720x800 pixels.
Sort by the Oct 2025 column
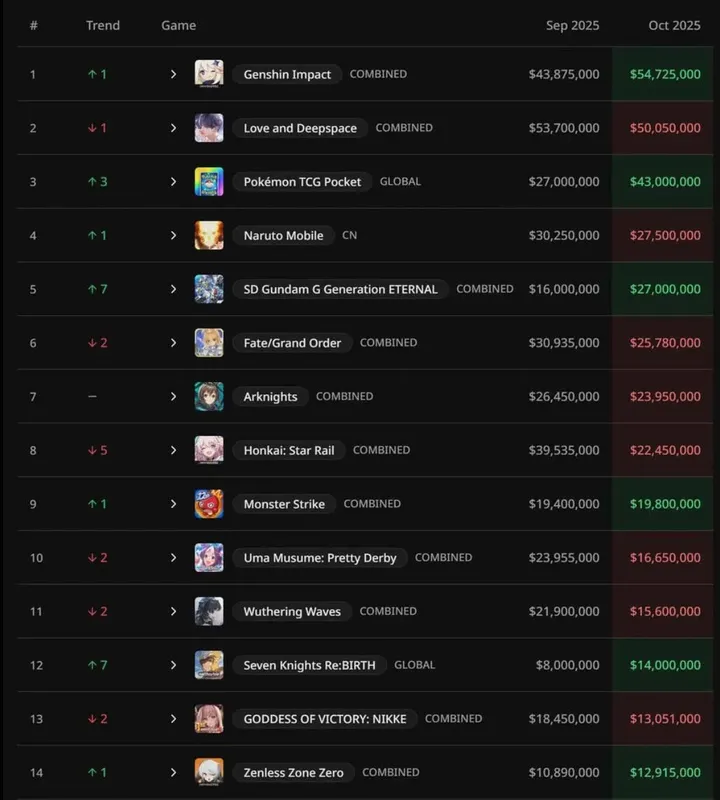tap(674, 25)
